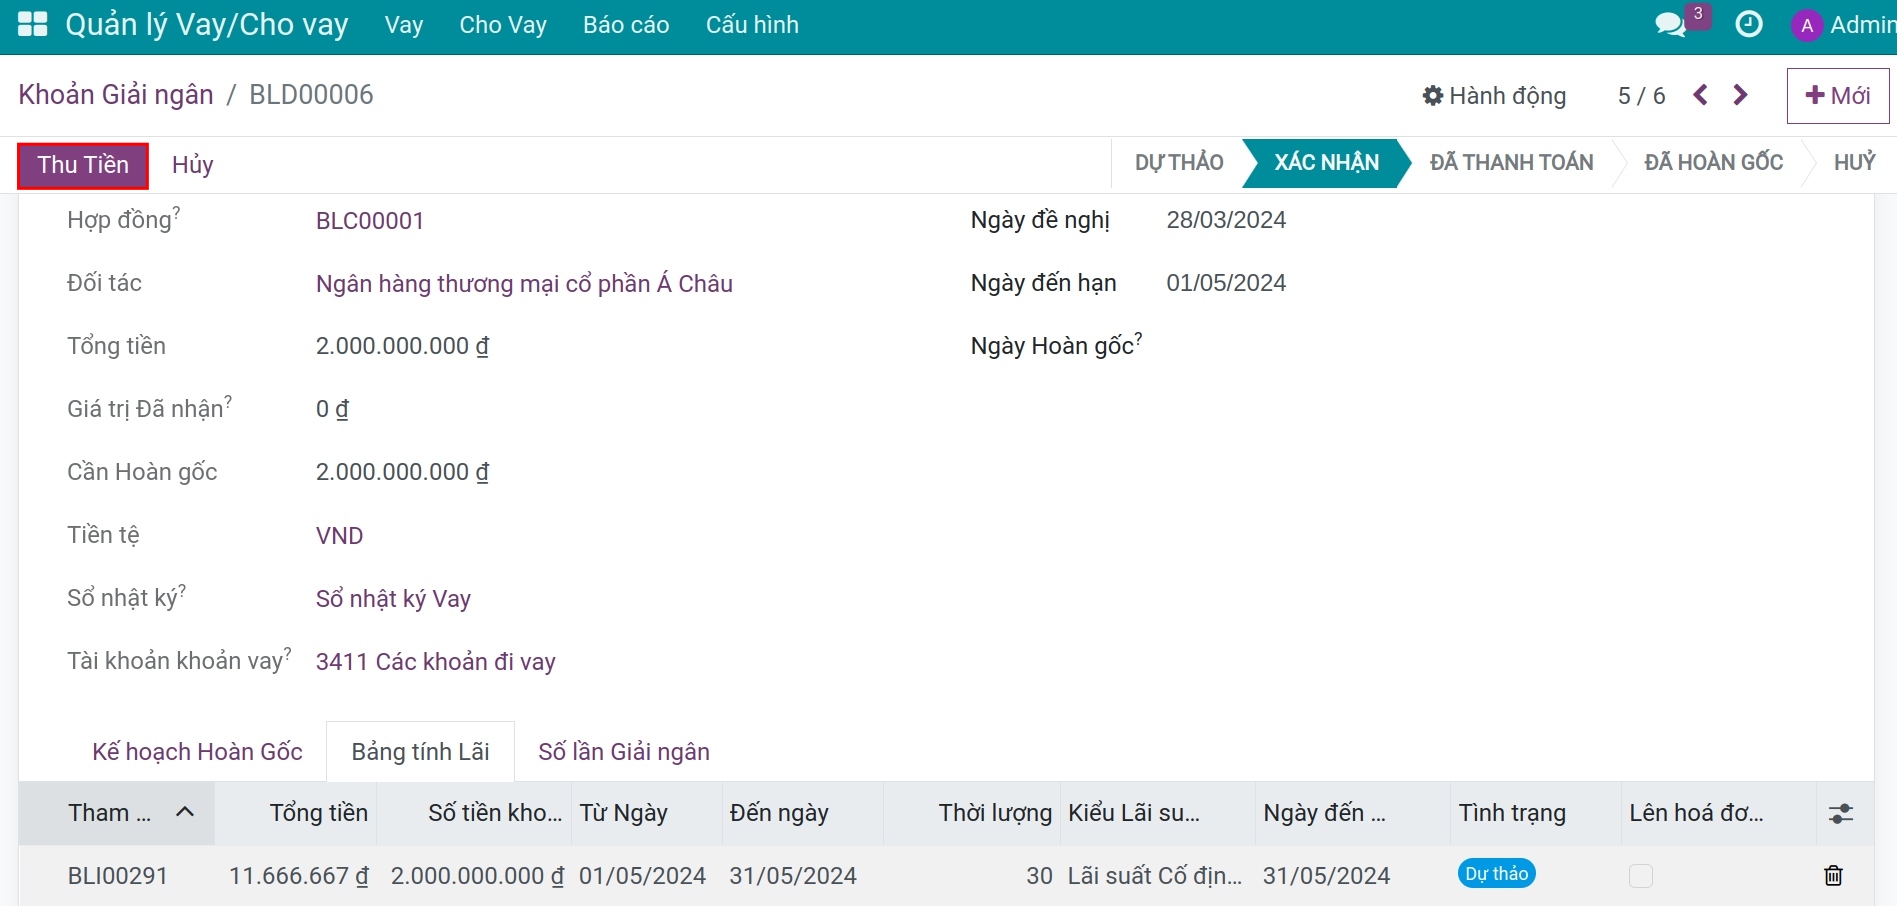The width and height of the screenshot is (1897, 906).
Task: Click the VND currency link
Action: click(340, 536)
